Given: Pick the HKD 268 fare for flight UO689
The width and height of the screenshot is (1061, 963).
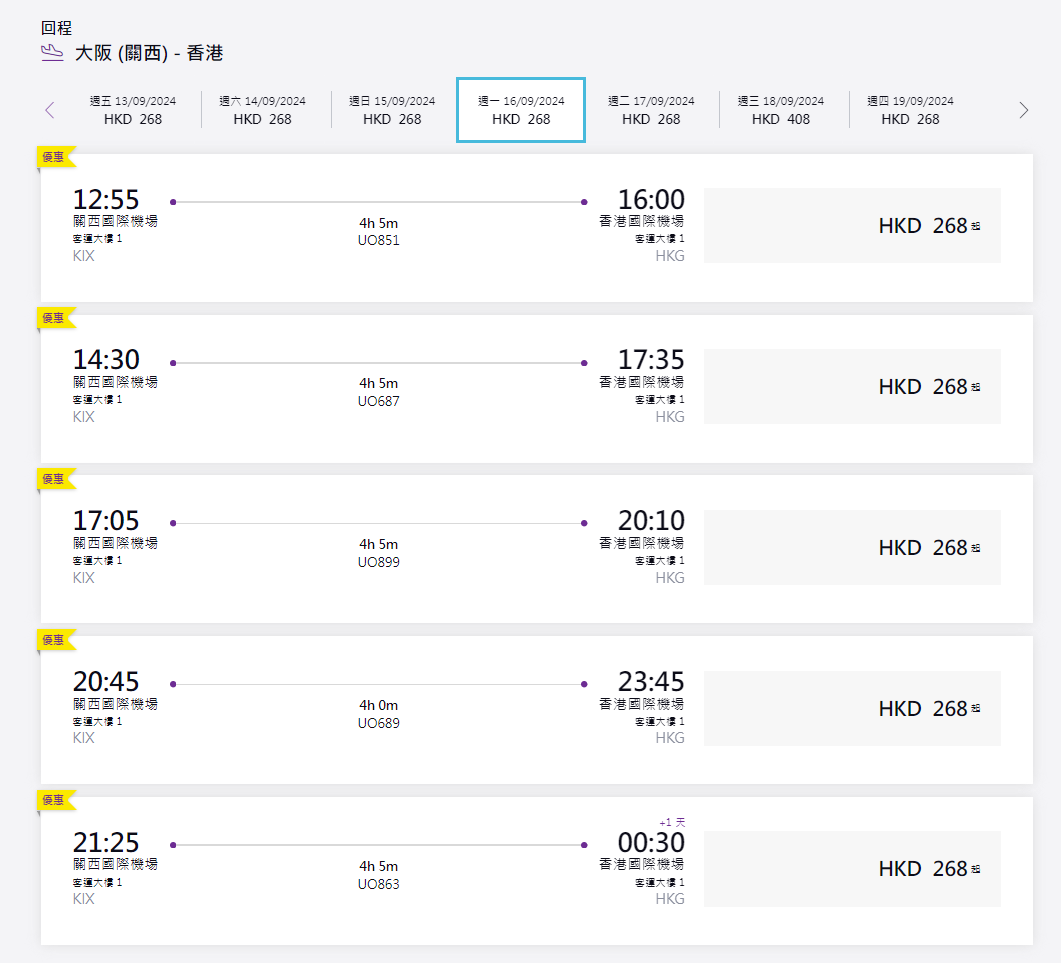Looking at the screenshot, I should pos(852,709).
